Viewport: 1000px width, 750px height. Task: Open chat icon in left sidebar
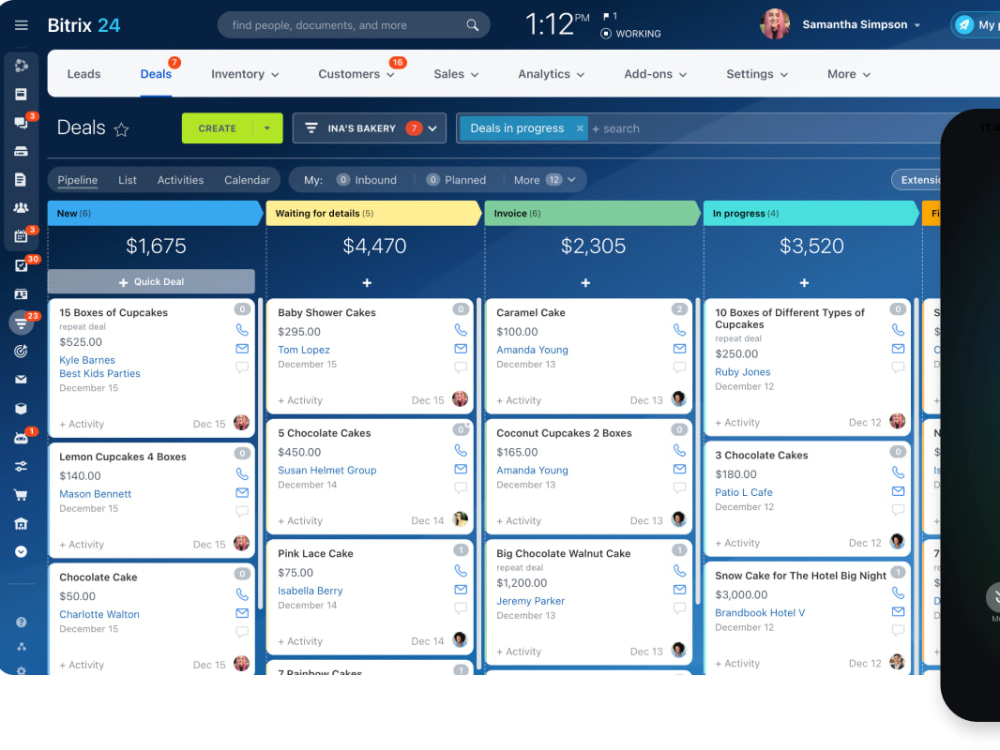point(21,122)
